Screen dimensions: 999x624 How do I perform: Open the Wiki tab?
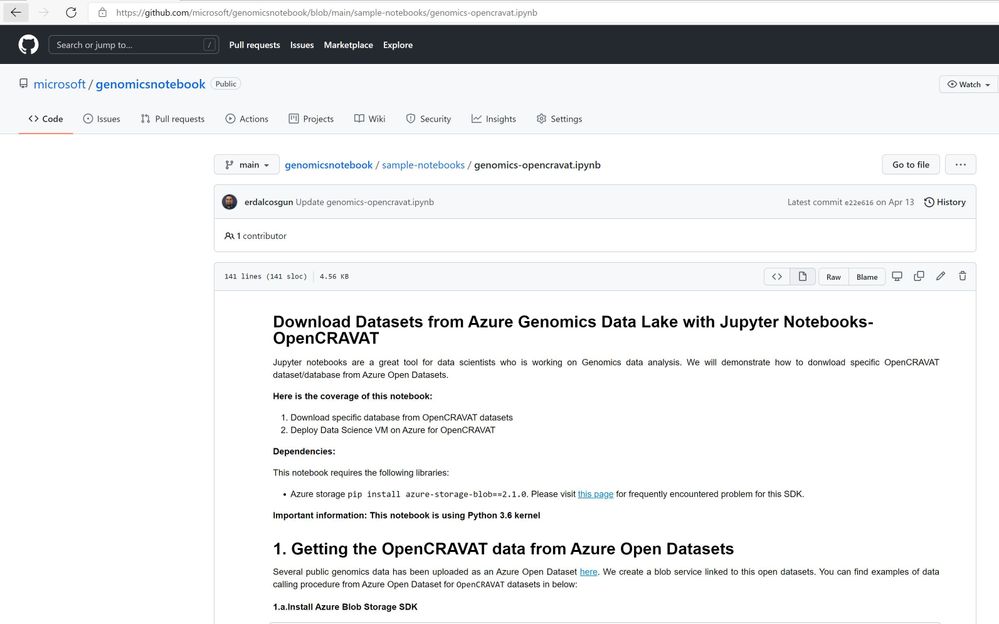[x=370, y=119]
